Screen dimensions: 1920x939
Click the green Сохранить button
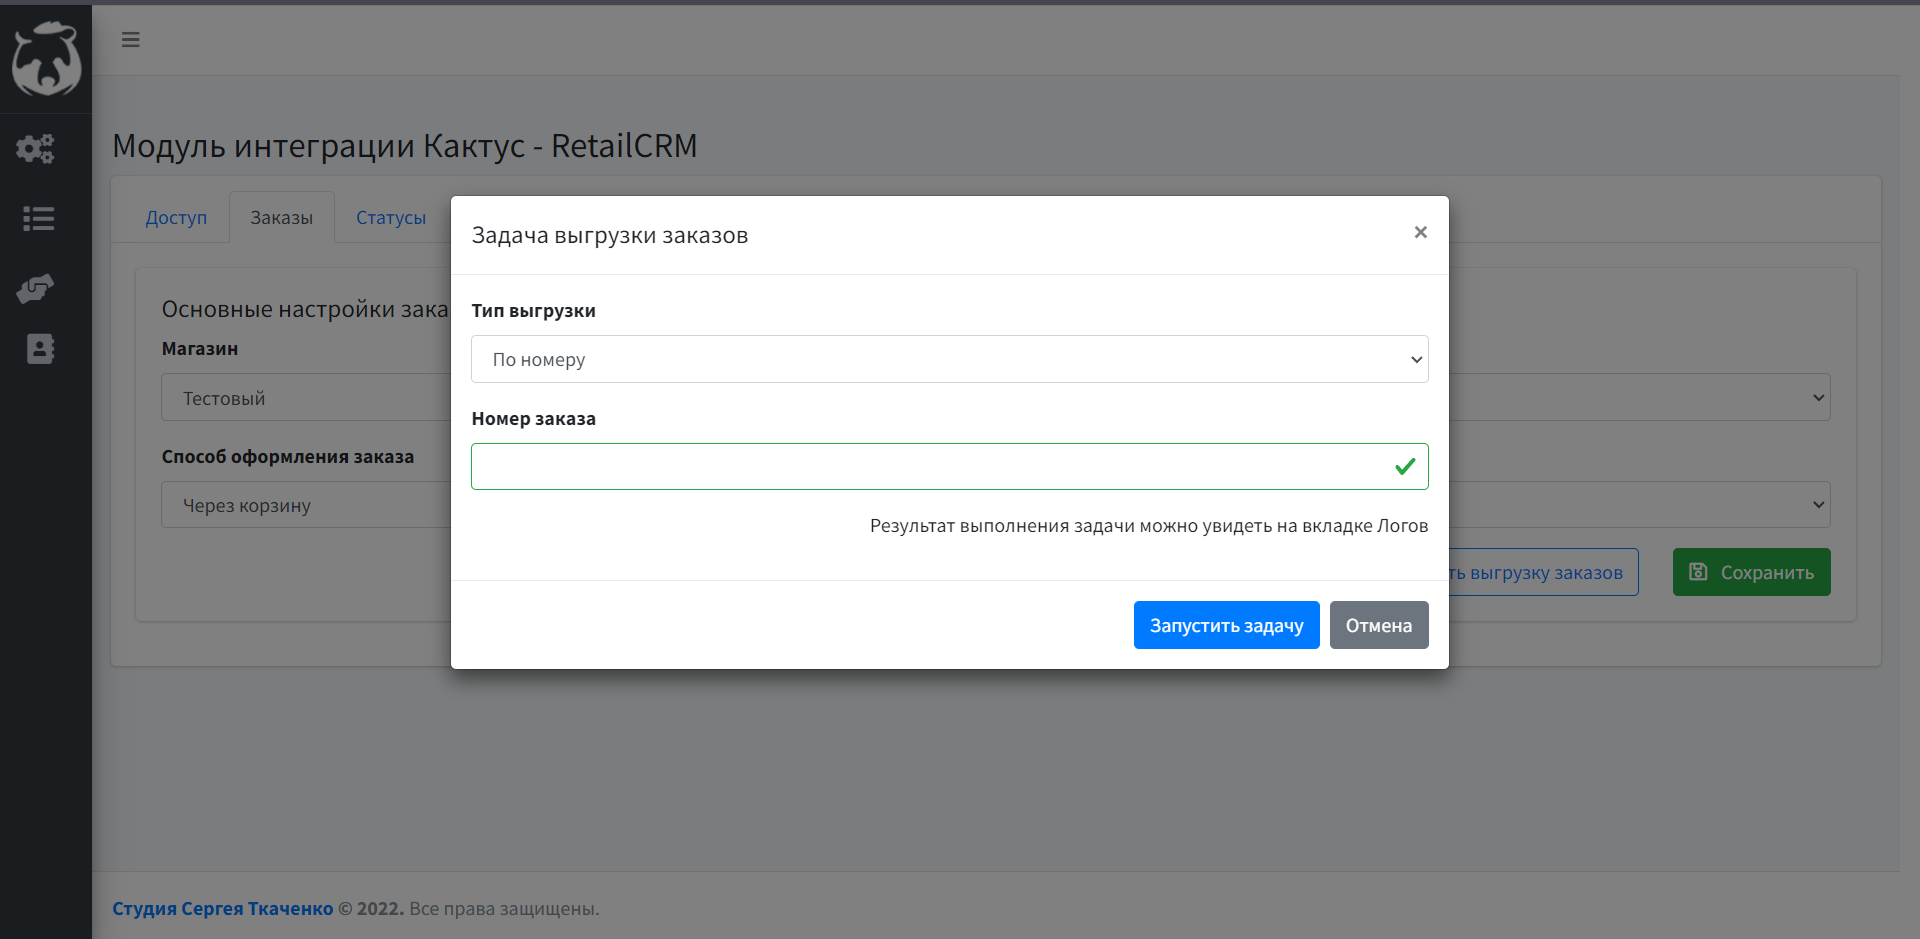1752,572
